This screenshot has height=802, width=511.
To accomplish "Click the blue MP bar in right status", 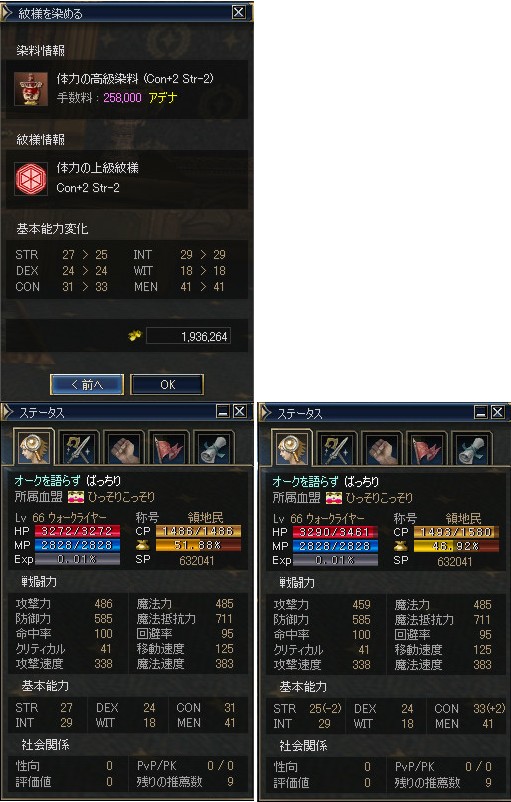I will 336,546.
